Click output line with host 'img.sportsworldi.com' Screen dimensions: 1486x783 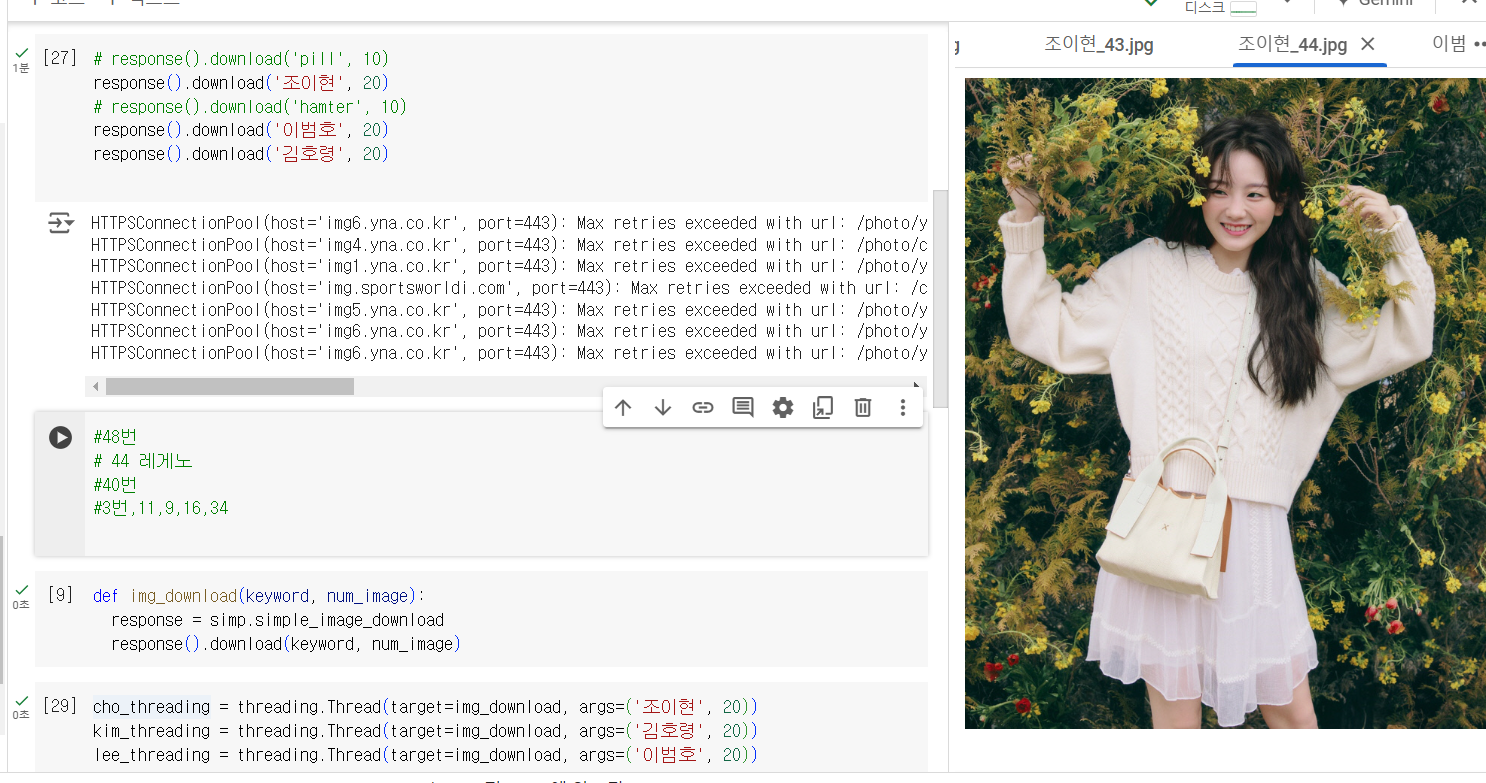click(x=509, y=288)
